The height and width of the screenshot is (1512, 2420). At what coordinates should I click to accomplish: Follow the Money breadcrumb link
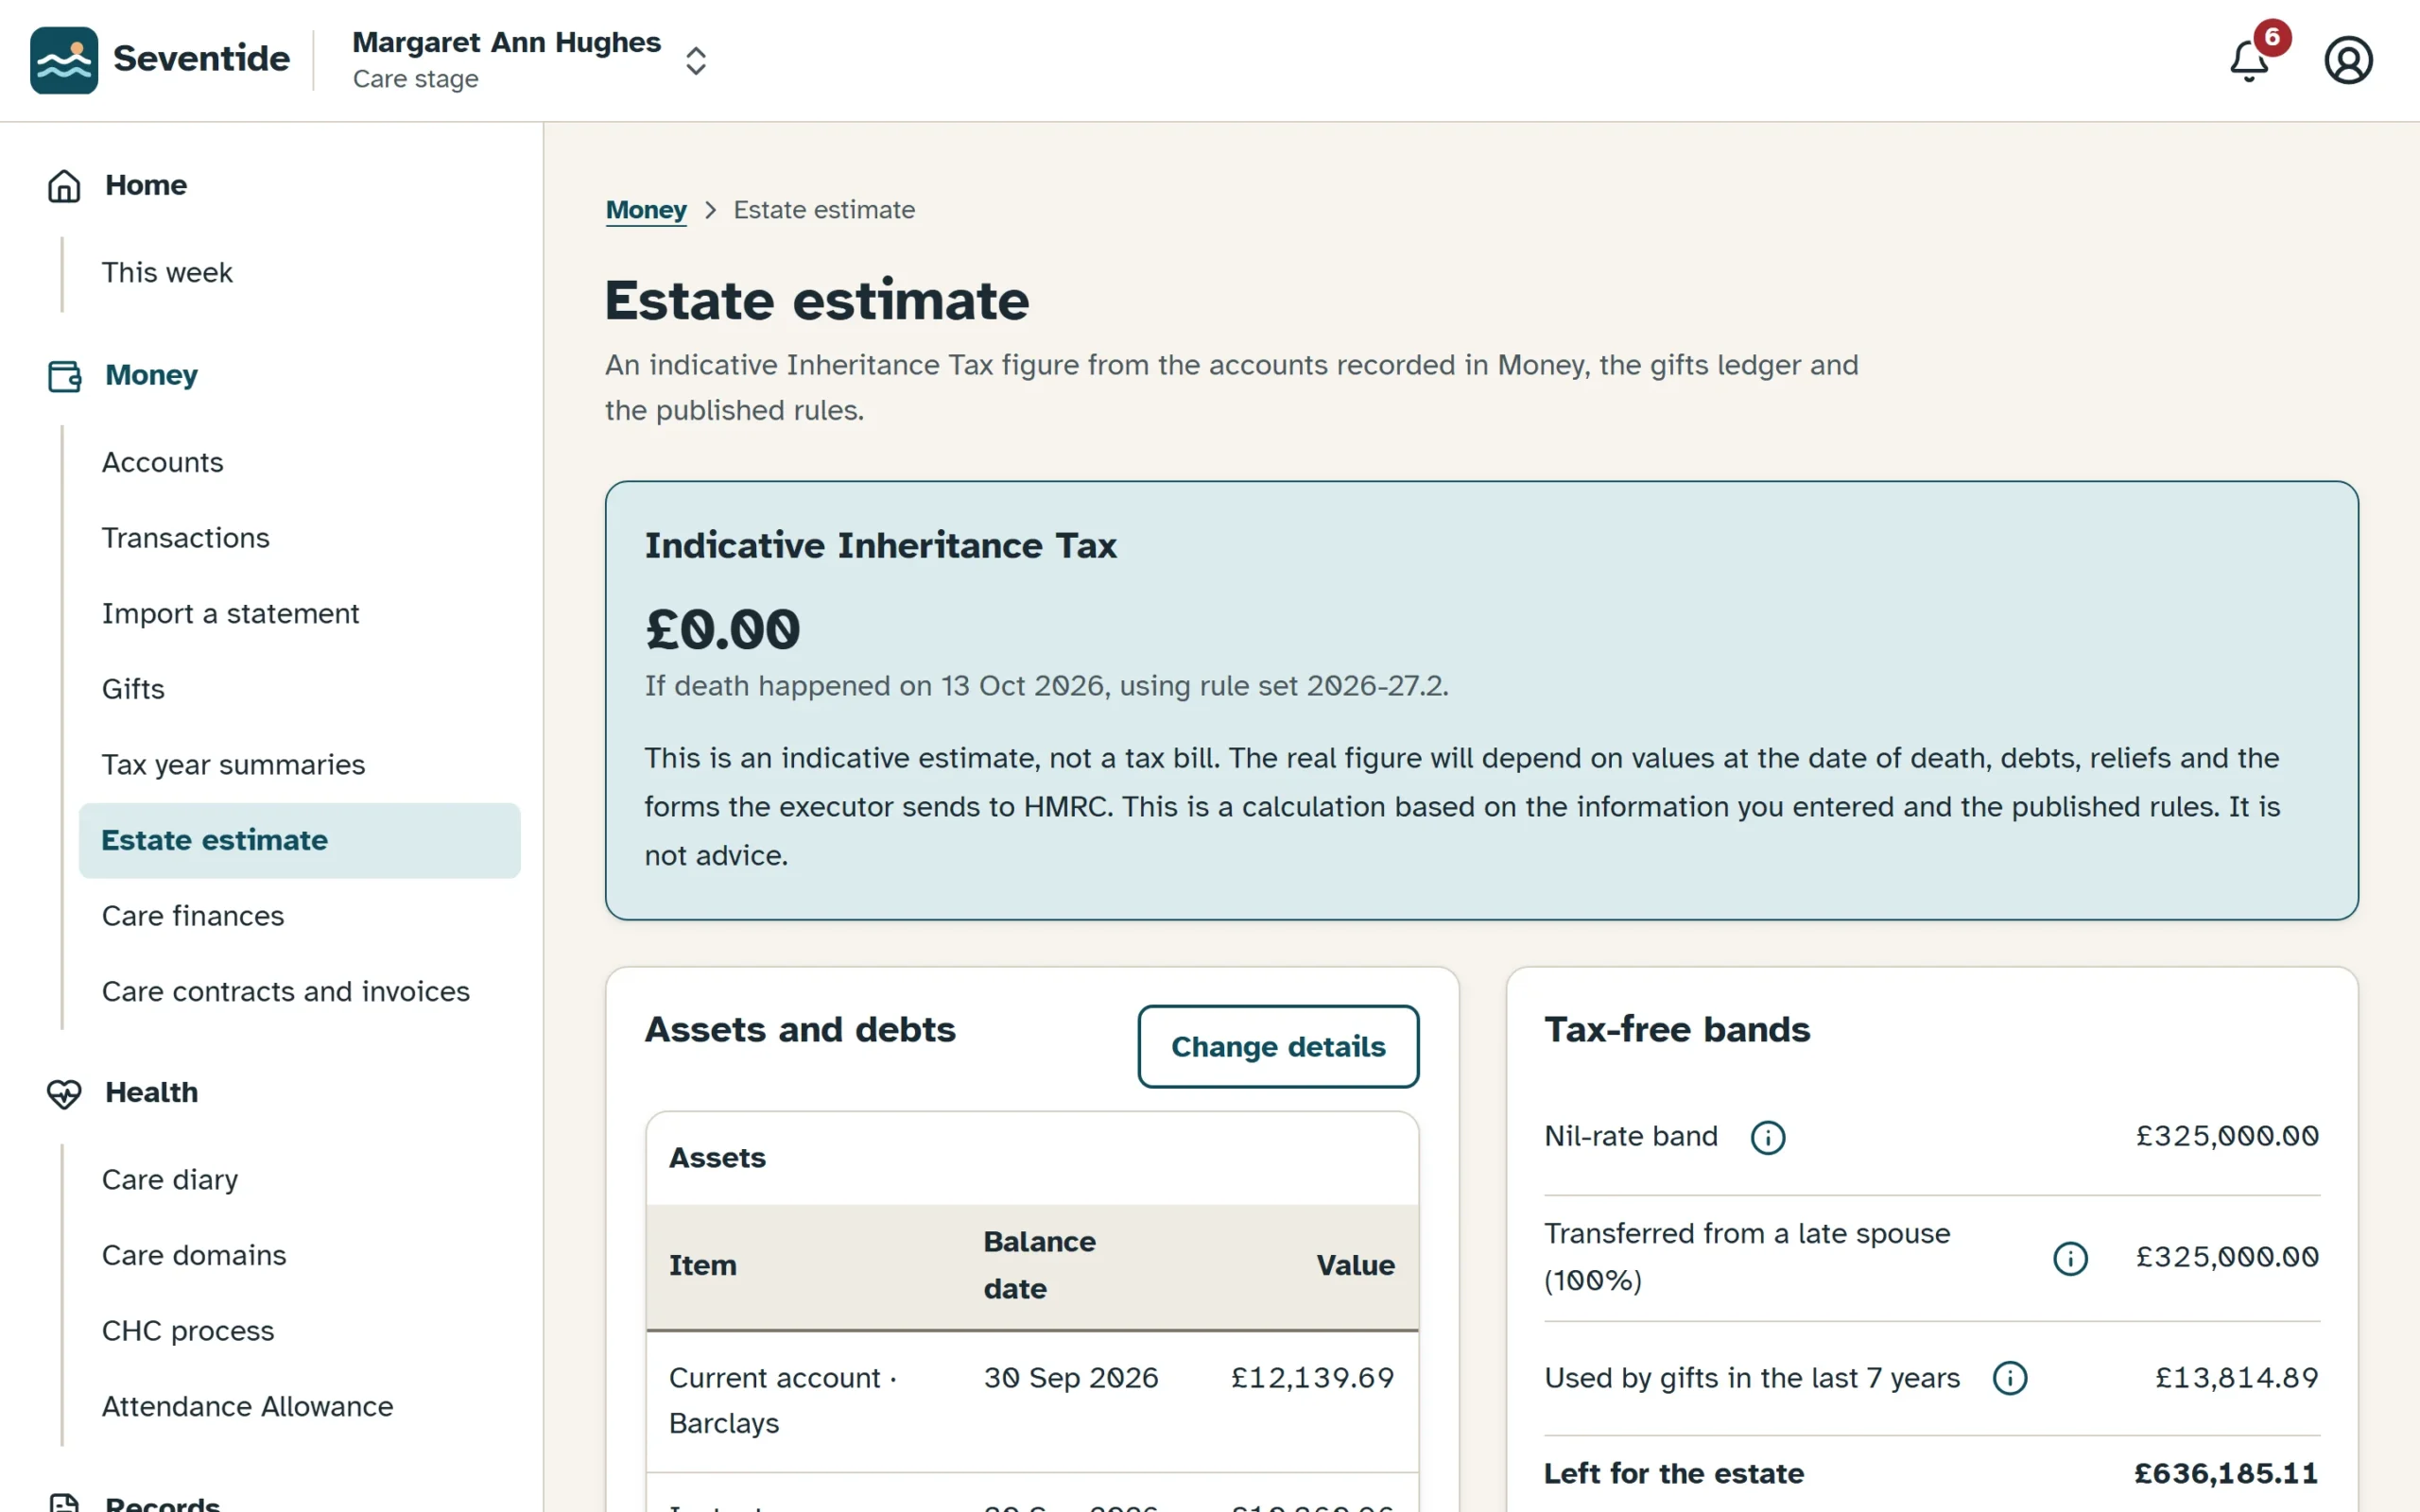tap(646, 210)
